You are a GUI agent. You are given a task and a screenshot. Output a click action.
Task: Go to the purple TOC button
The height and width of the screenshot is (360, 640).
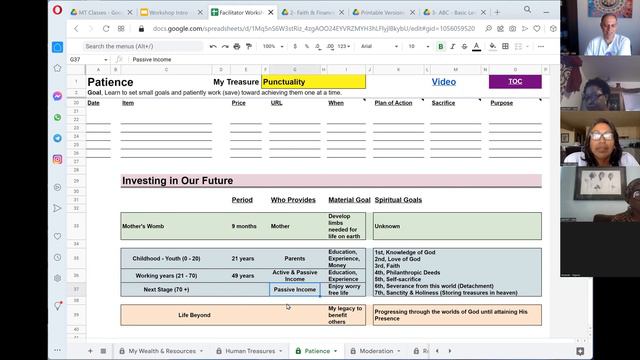515,82
